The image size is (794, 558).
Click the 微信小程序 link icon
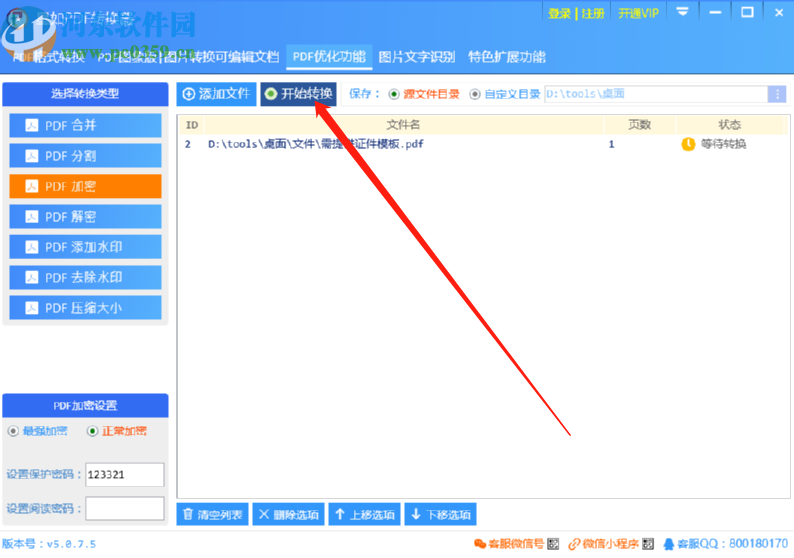click(574, 544)
